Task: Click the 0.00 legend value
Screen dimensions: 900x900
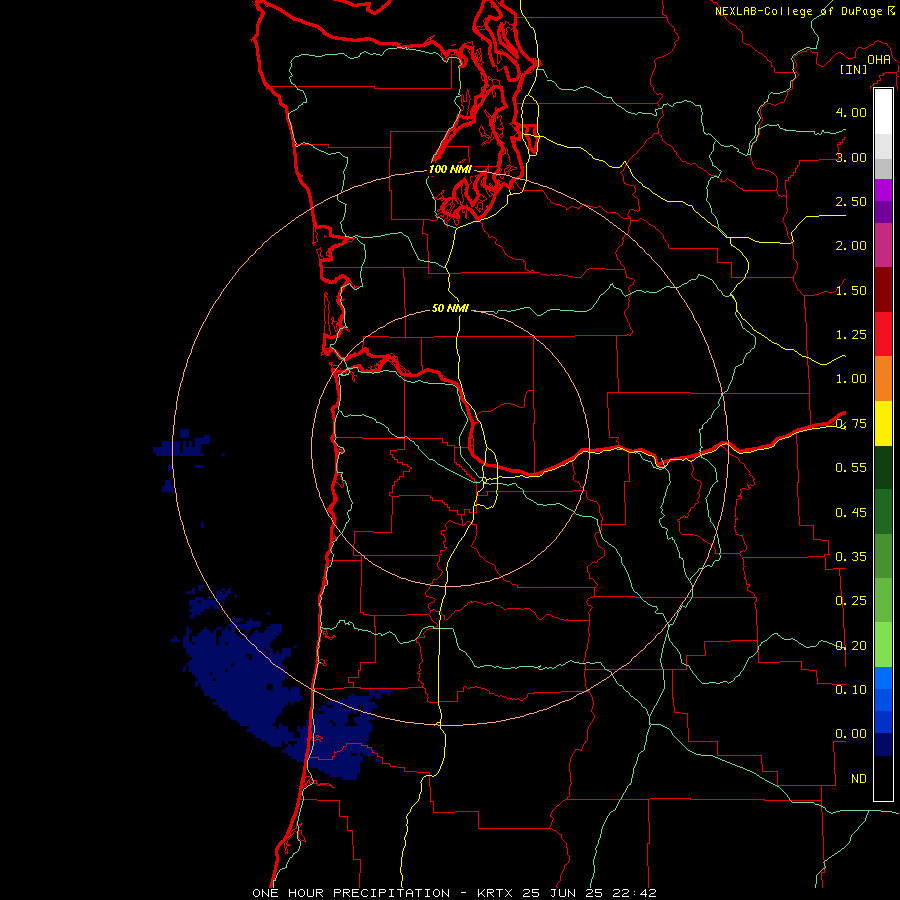Action: tap(851, 734)
